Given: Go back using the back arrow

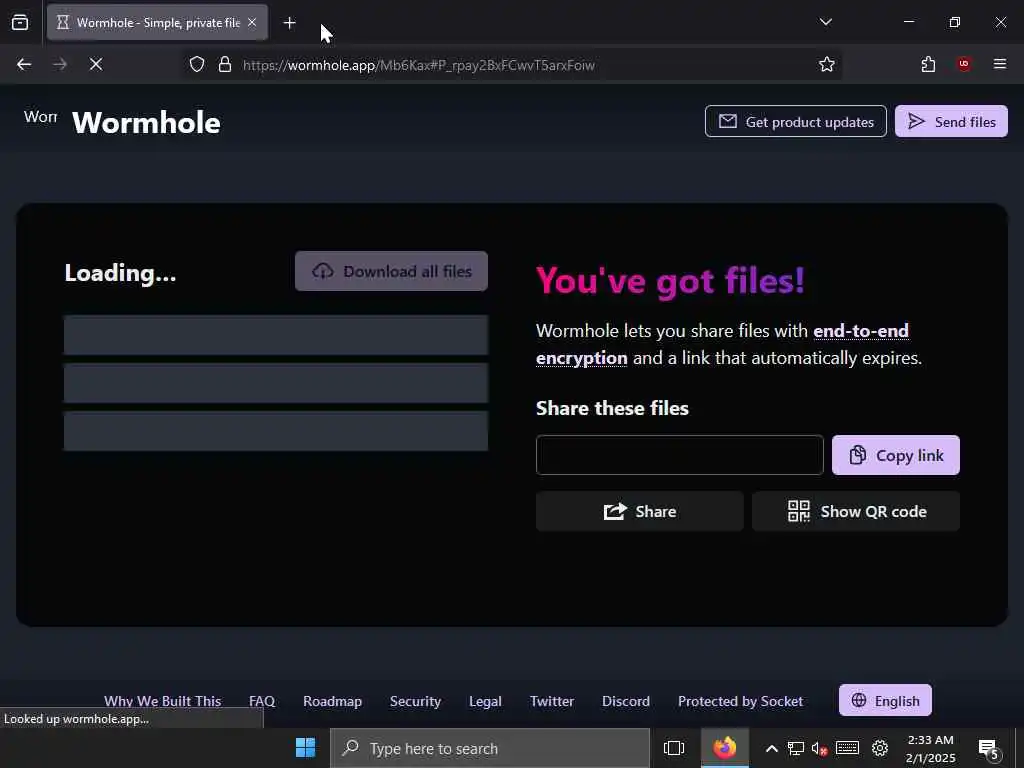Looking at the screenshot, I should 24,64.
